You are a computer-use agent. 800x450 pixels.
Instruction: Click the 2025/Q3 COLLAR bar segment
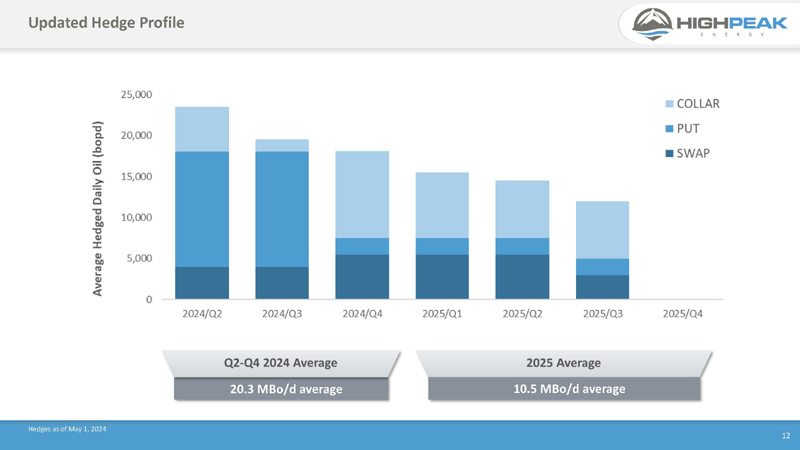(602, 230)
